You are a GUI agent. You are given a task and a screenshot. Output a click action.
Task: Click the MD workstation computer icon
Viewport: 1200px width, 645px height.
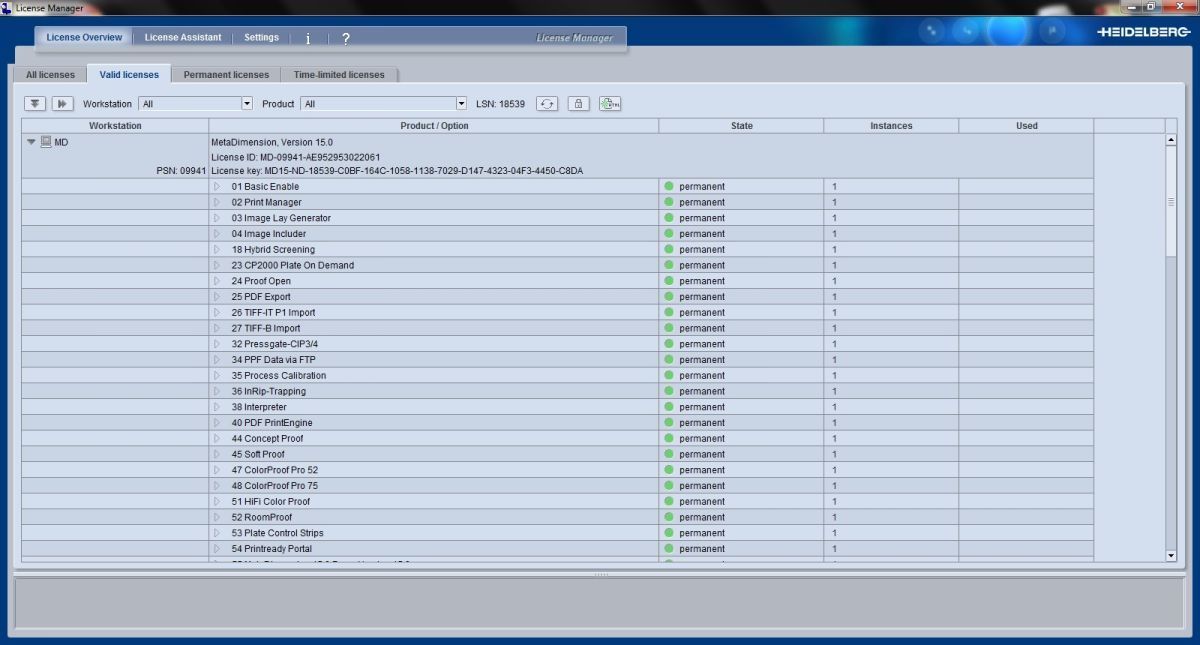pyautogui.click(x=46, y=142)
